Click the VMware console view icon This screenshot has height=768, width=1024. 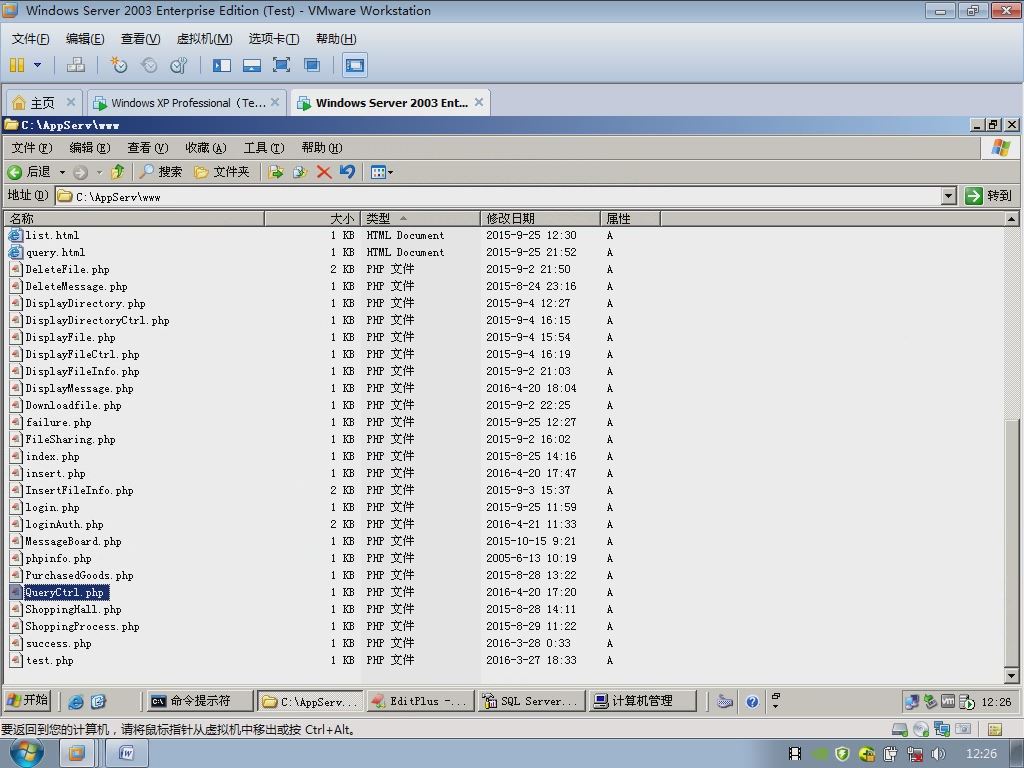[x=355, y=65]
